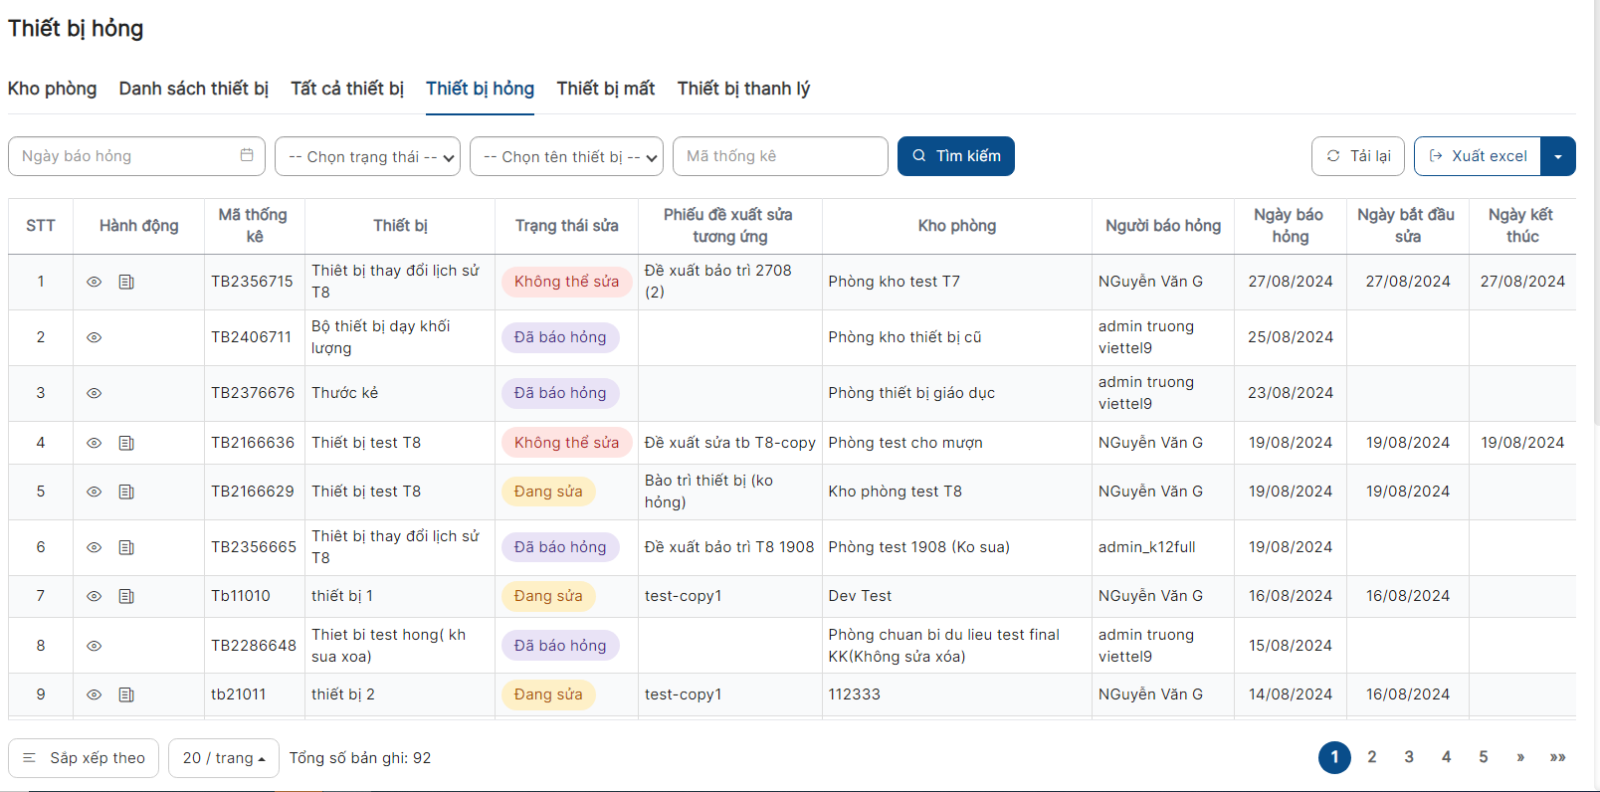This screenshot has height=792, width=1600.
Task: Click eye icon for TB2286648 row
Action: (94, 646)
